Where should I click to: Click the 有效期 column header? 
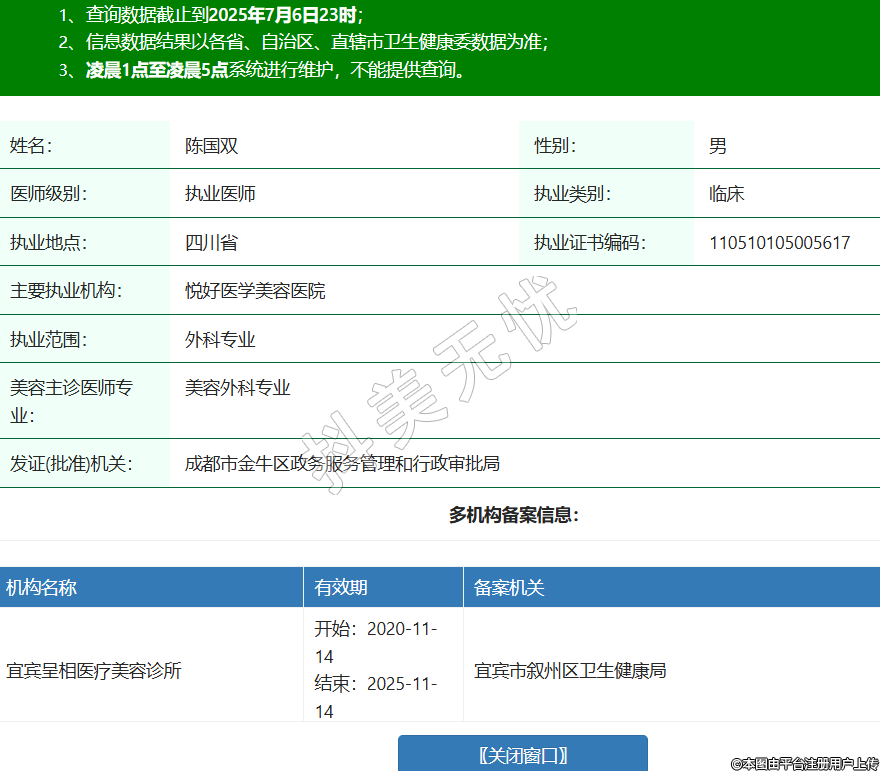(341, 588)
